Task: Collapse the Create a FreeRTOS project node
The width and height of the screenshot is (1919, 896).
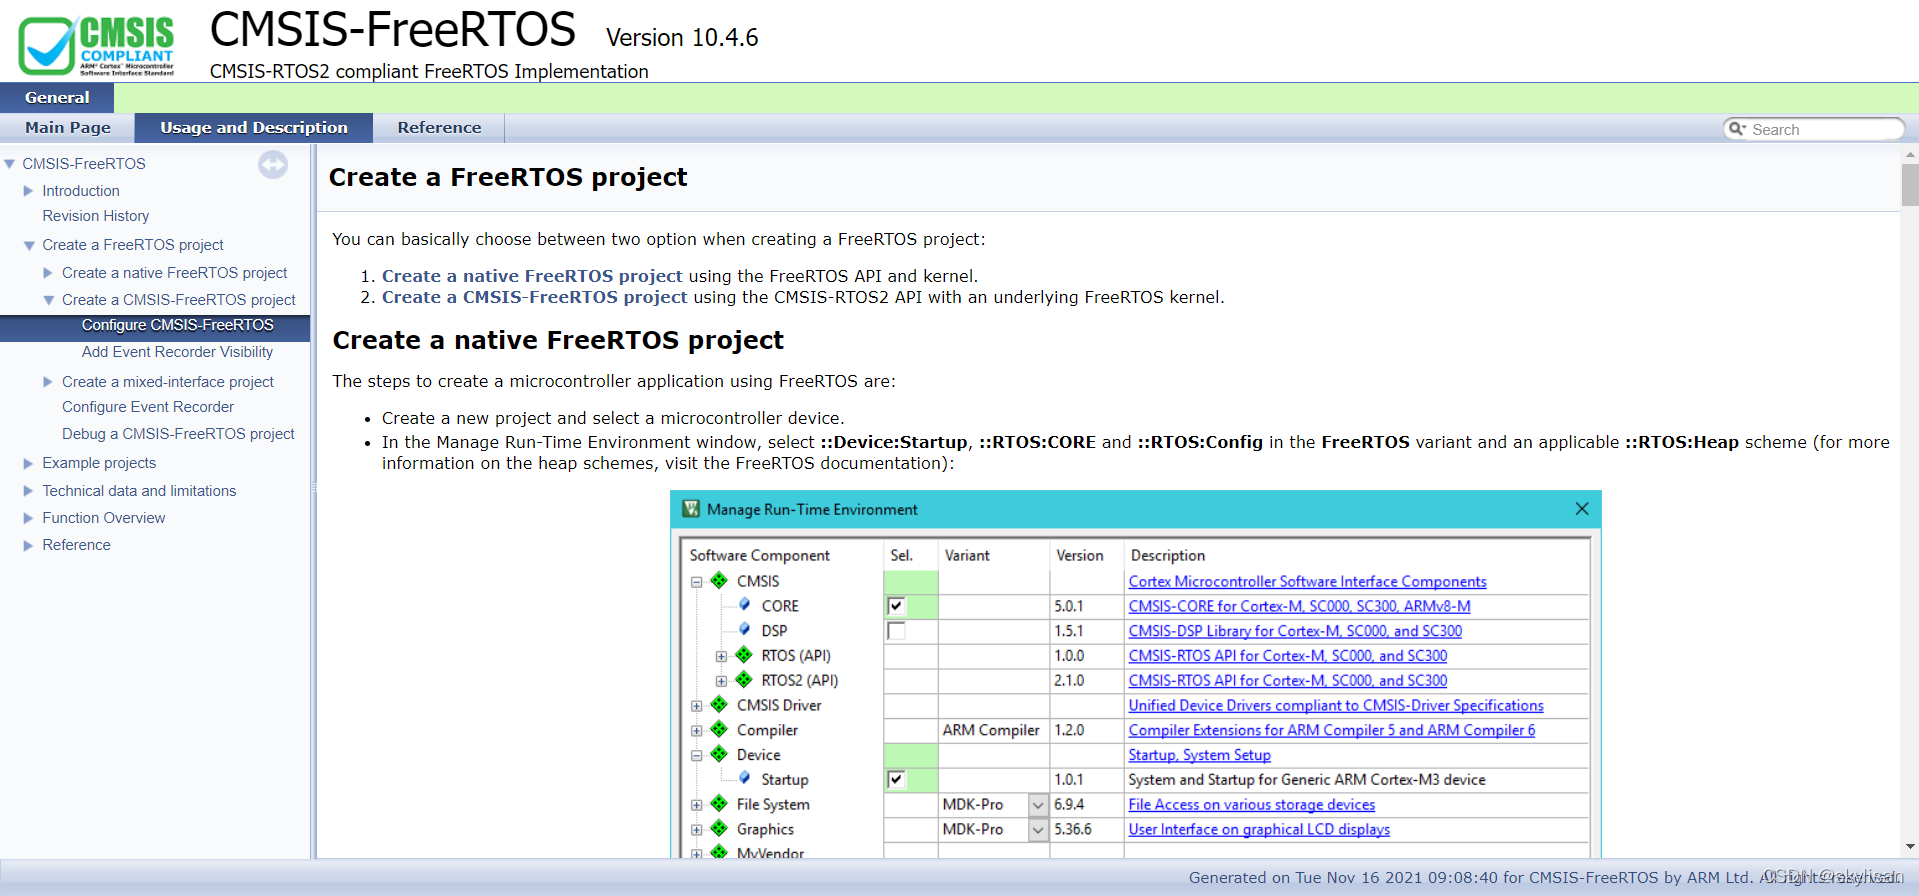Action: point(29,245)
